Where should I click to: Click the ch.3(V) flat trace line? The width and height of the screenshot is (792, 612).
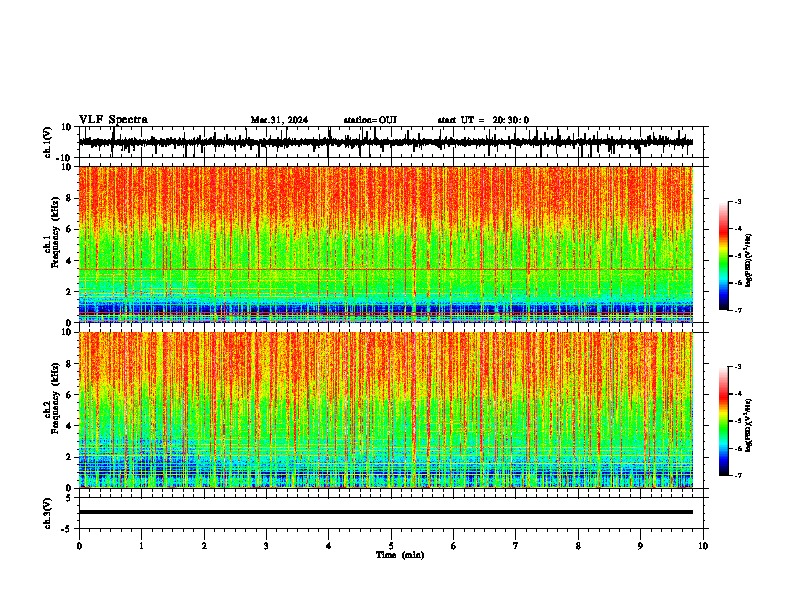coord(386,512)
